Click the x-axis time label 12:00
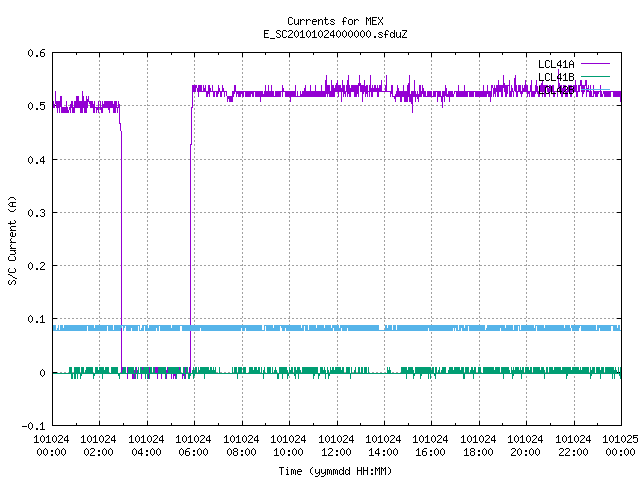The image size is (640, 480). tap(336, 452)
